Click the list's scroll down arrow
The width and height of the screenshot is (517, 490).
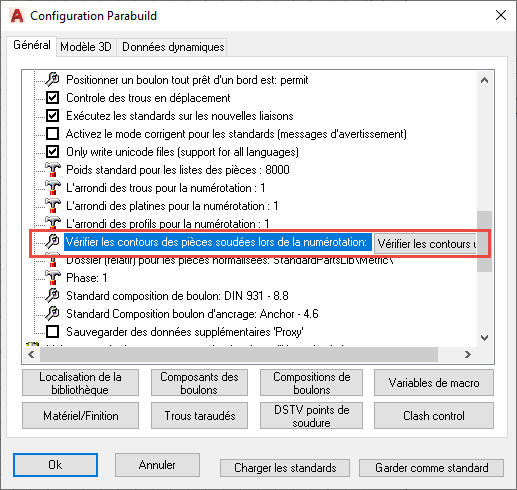[485, 337]
